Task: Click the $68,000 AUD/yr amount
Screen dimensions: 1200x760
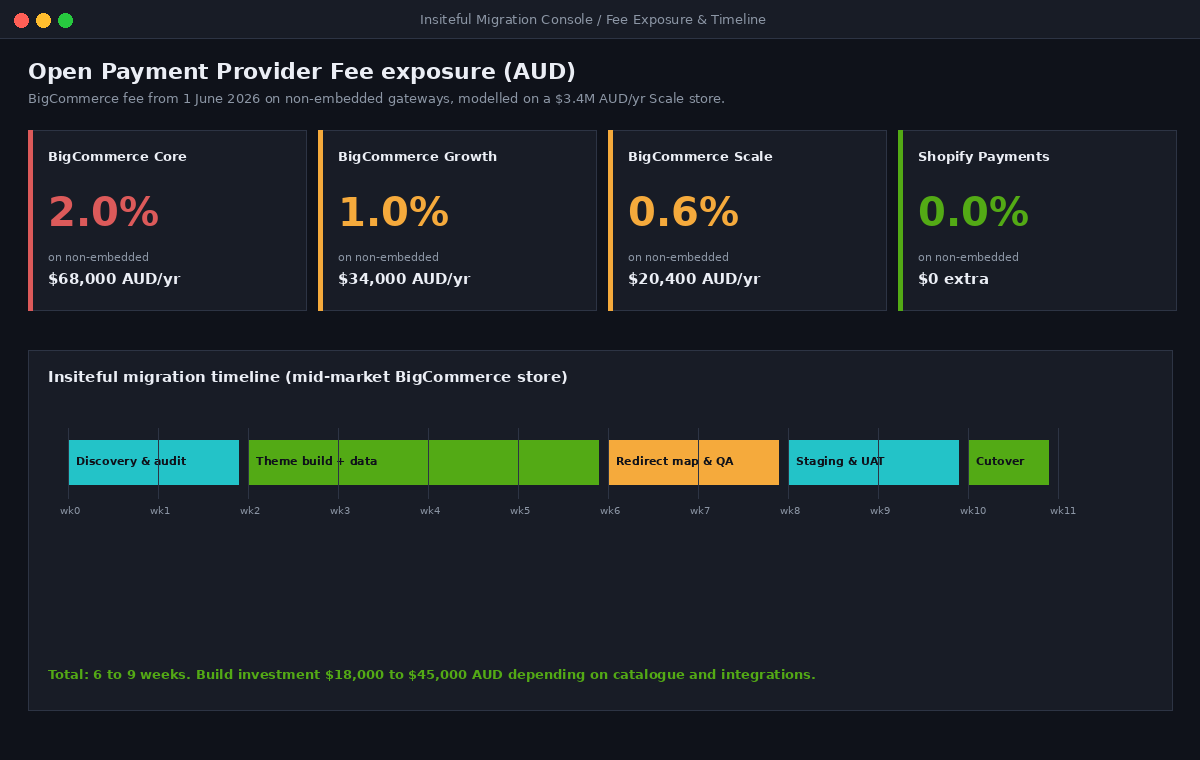Action: [x=114, y=279]
